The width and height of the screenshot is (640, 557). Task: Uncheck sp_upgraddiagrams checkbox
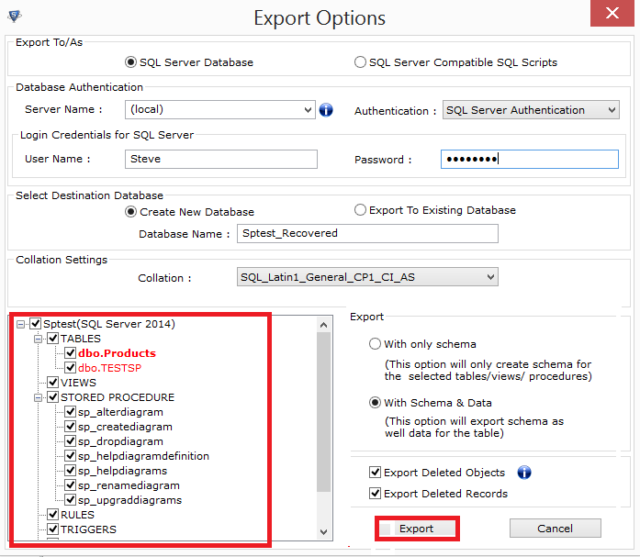pyautogui.click(x=71, y=500)
